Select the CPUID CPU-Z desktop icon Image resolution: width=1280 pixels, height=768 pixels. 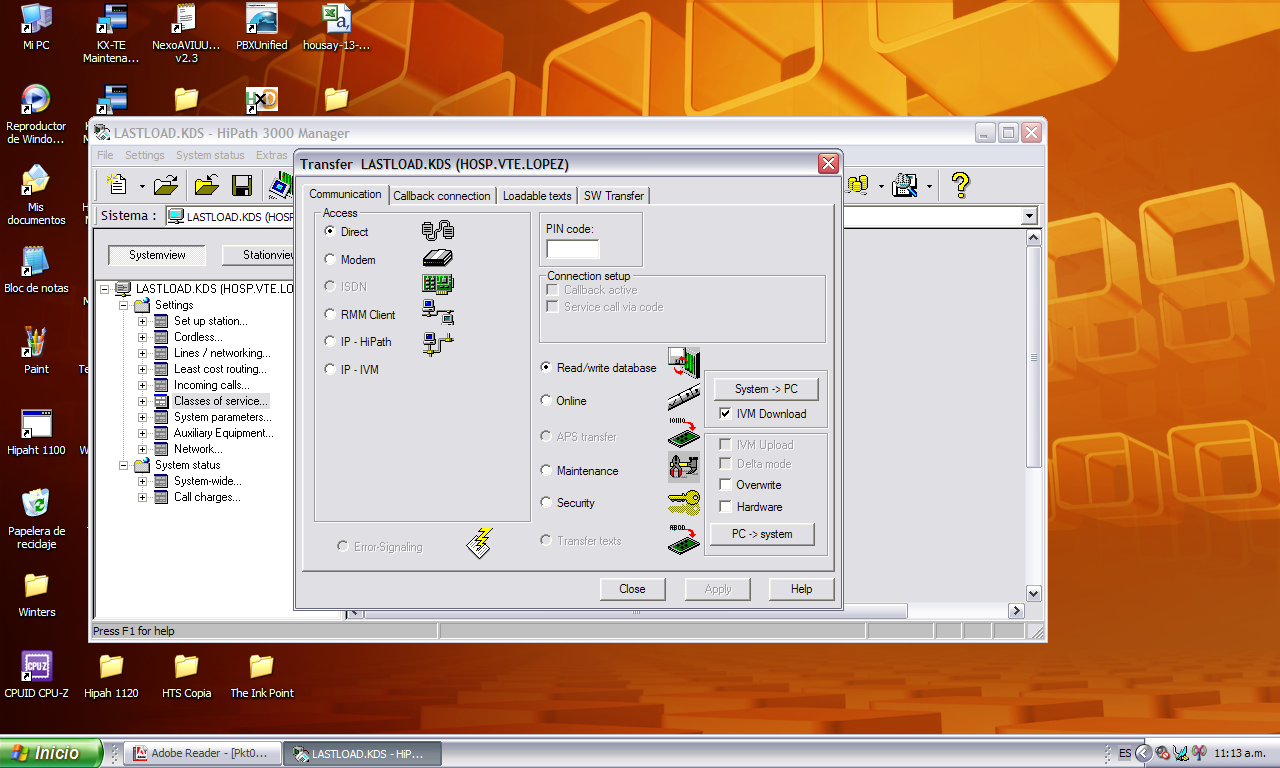(37, 675)
